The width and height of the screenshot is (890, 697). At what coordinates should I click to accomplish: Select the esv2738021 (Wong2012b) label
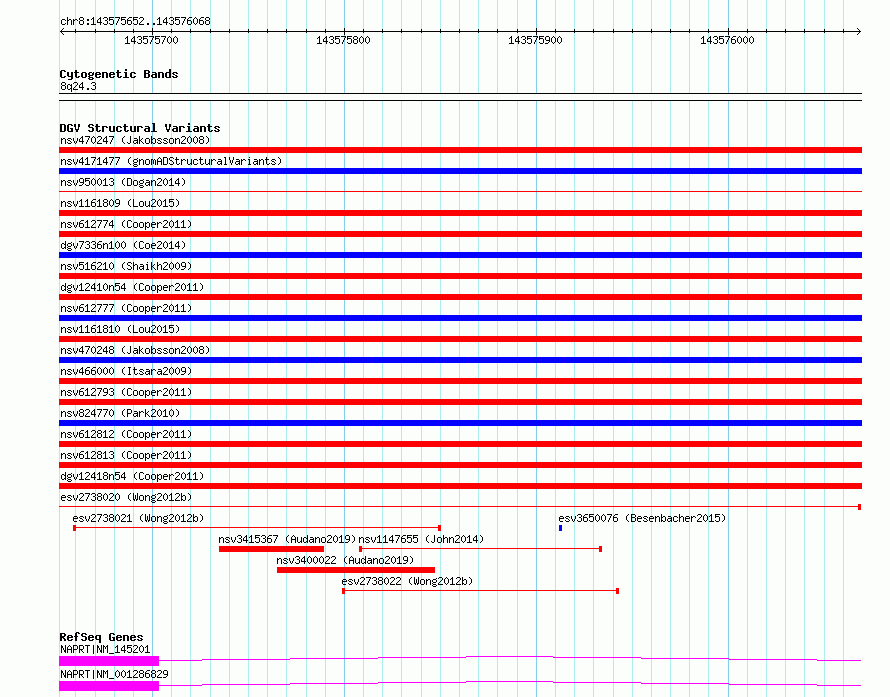[138, 518]
